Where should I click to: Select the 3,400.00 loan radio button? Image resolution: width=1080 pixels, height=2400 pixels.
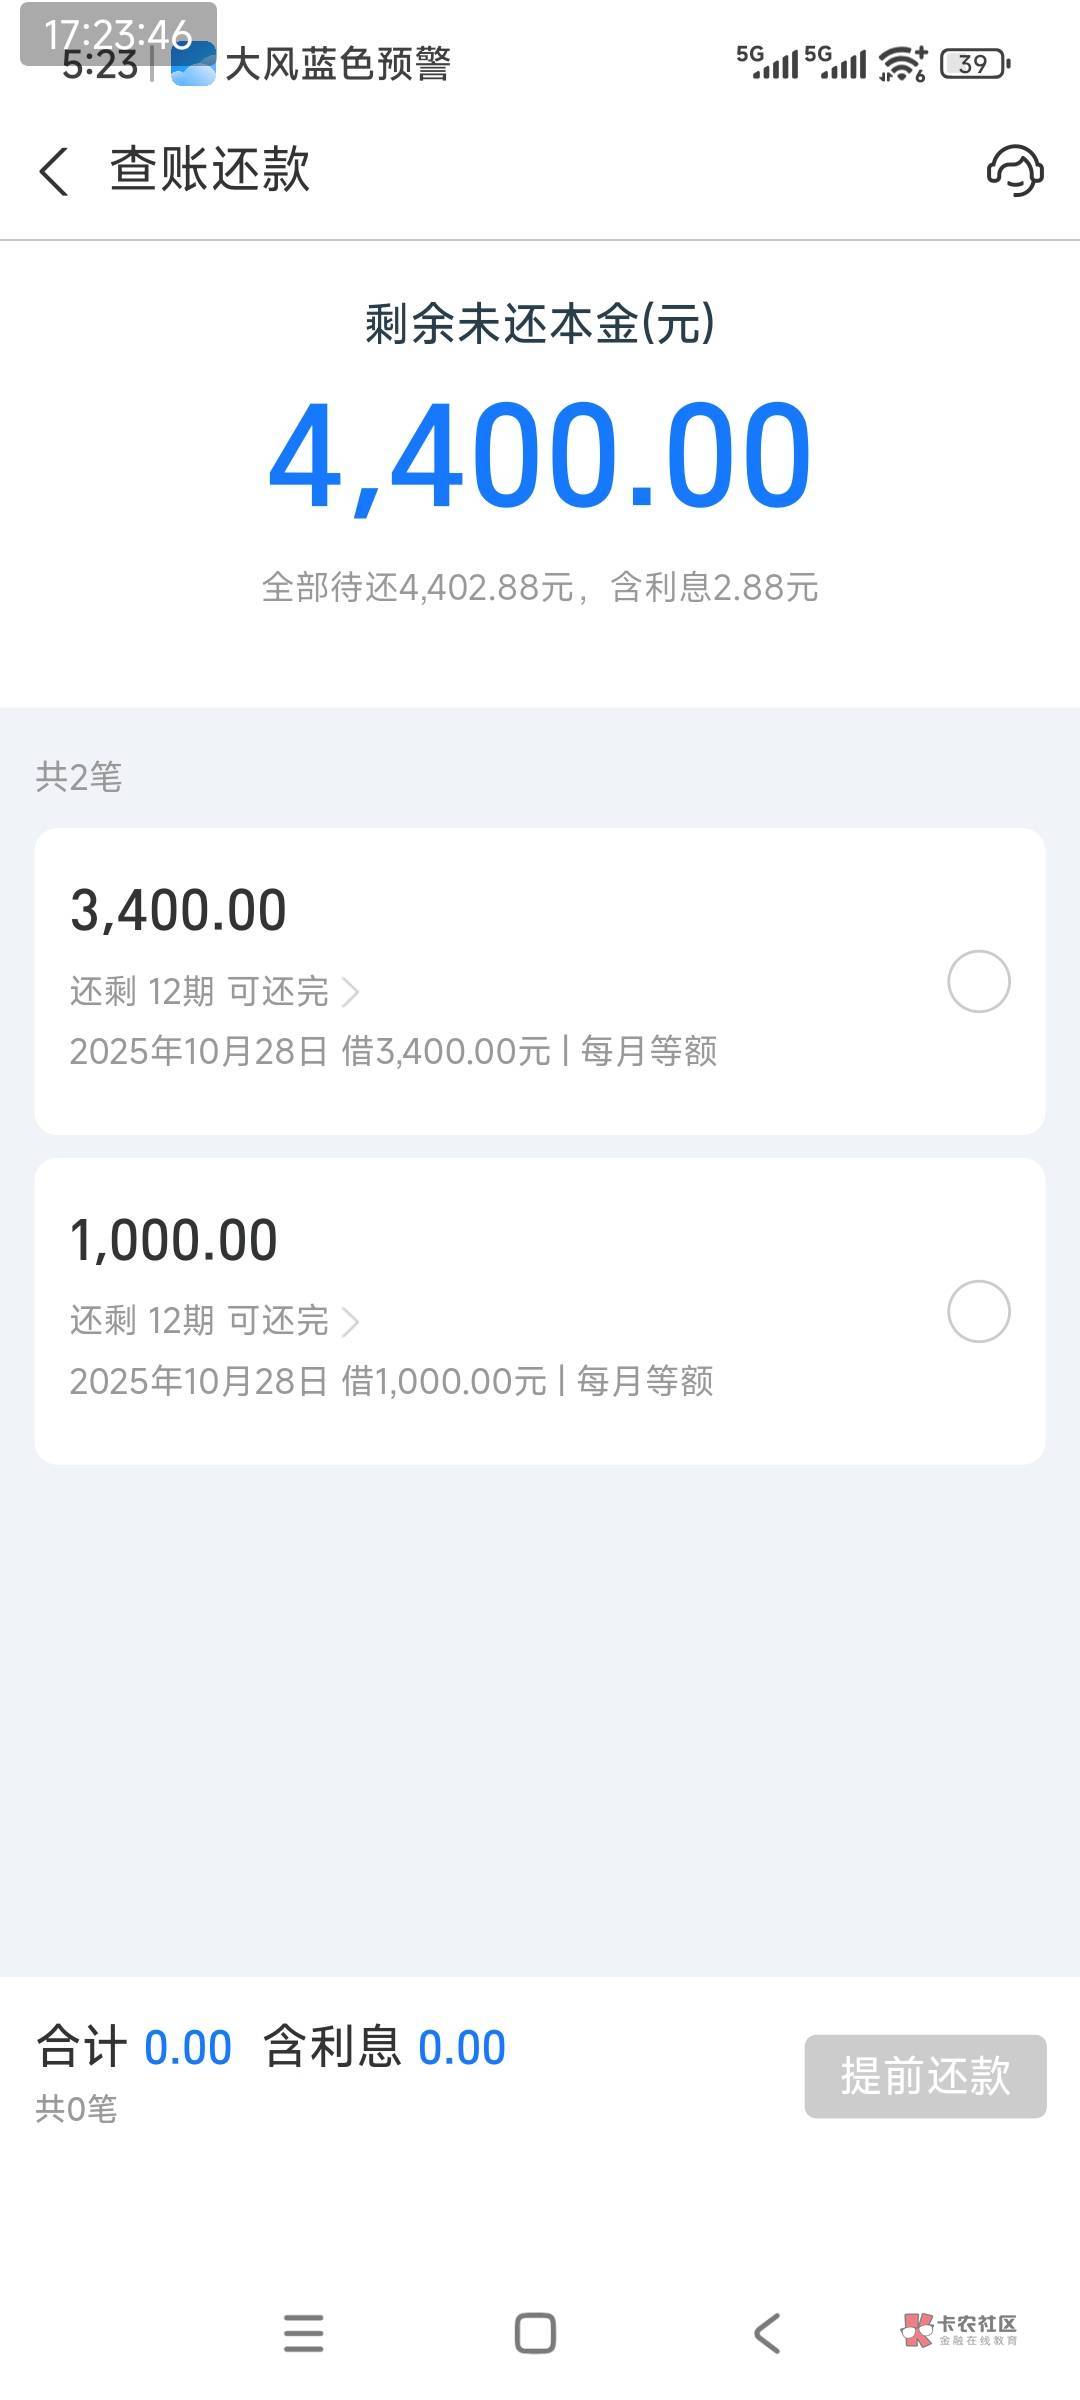pyautogui.click(x=978, y=981)
